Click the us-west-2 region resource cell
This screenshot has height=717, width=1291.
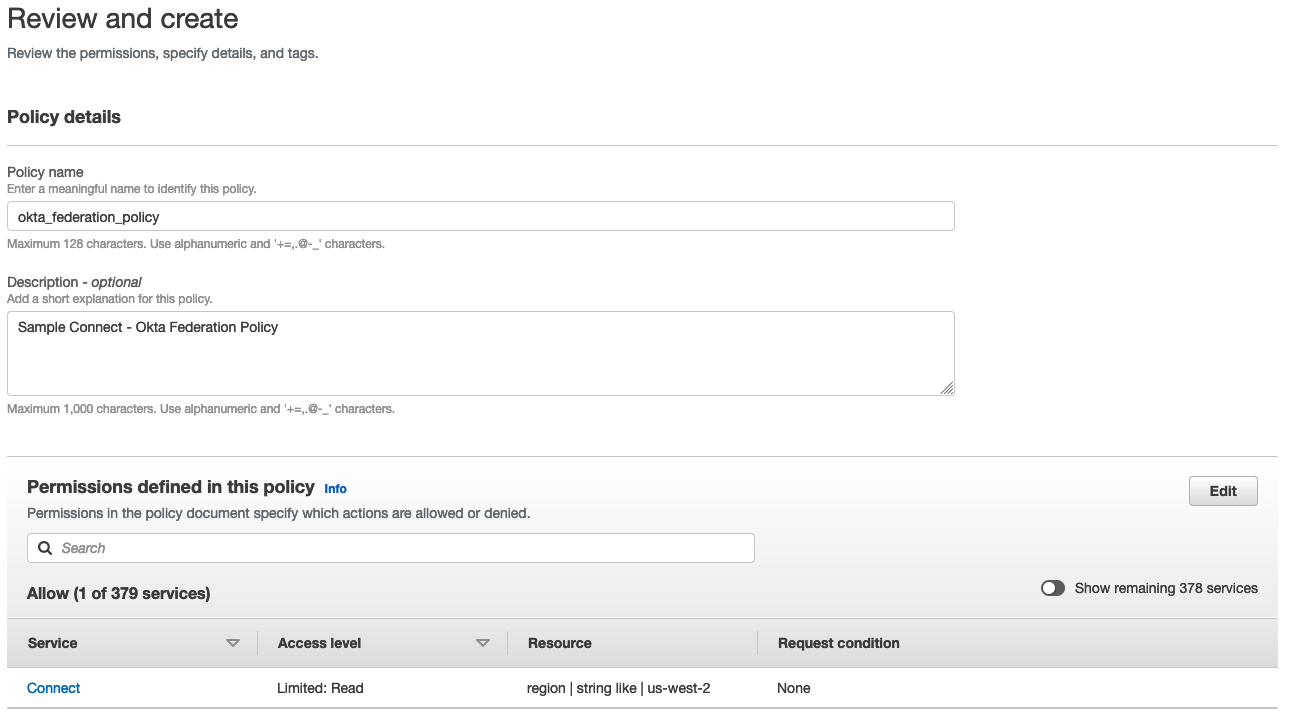coord(618,688)
